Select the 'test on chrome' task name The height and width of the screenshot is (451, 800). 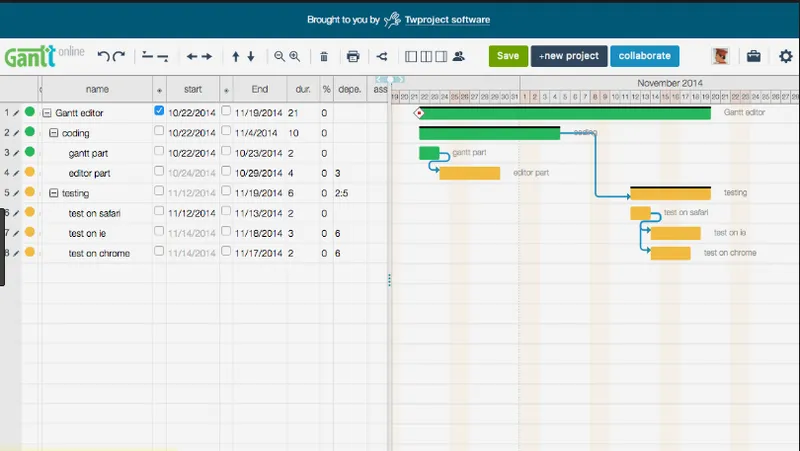tap(99, 254)
